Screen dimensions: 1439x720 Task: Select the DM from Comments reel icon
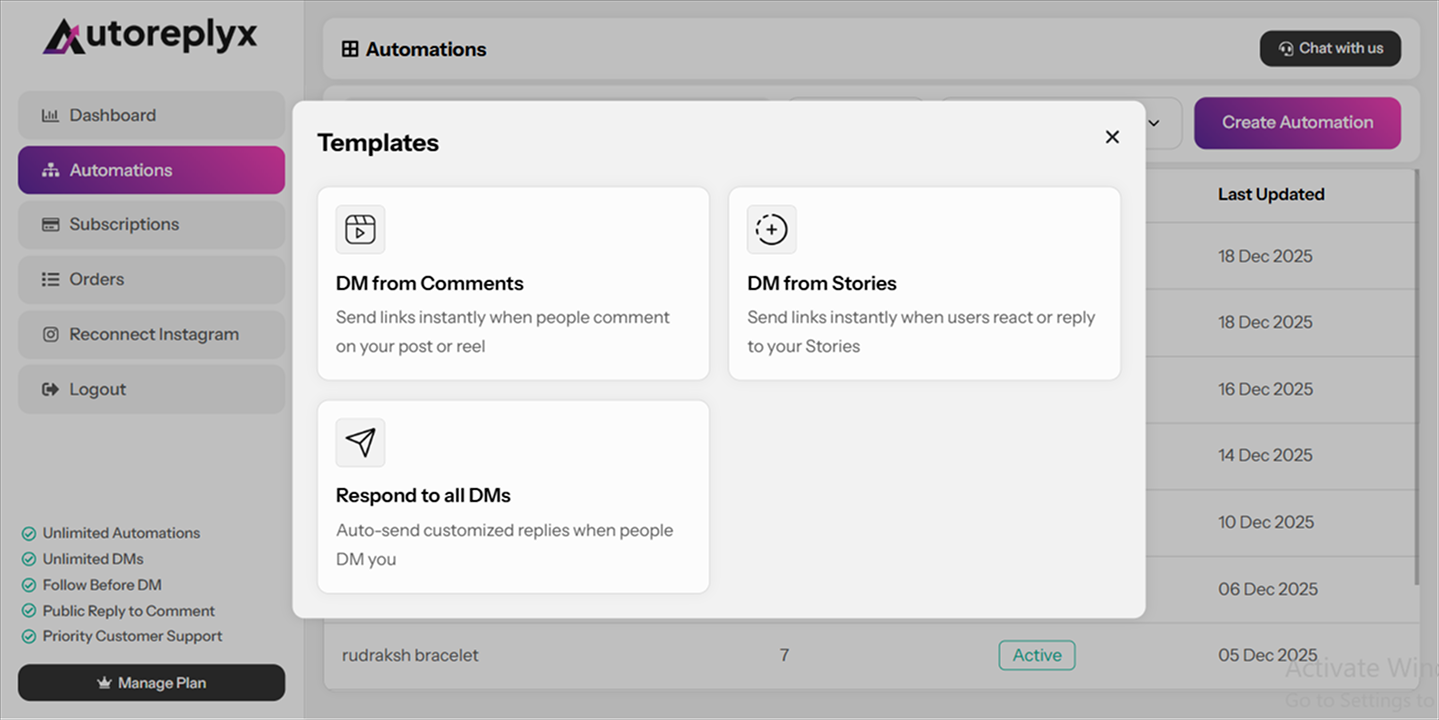[x=360, y=229]
